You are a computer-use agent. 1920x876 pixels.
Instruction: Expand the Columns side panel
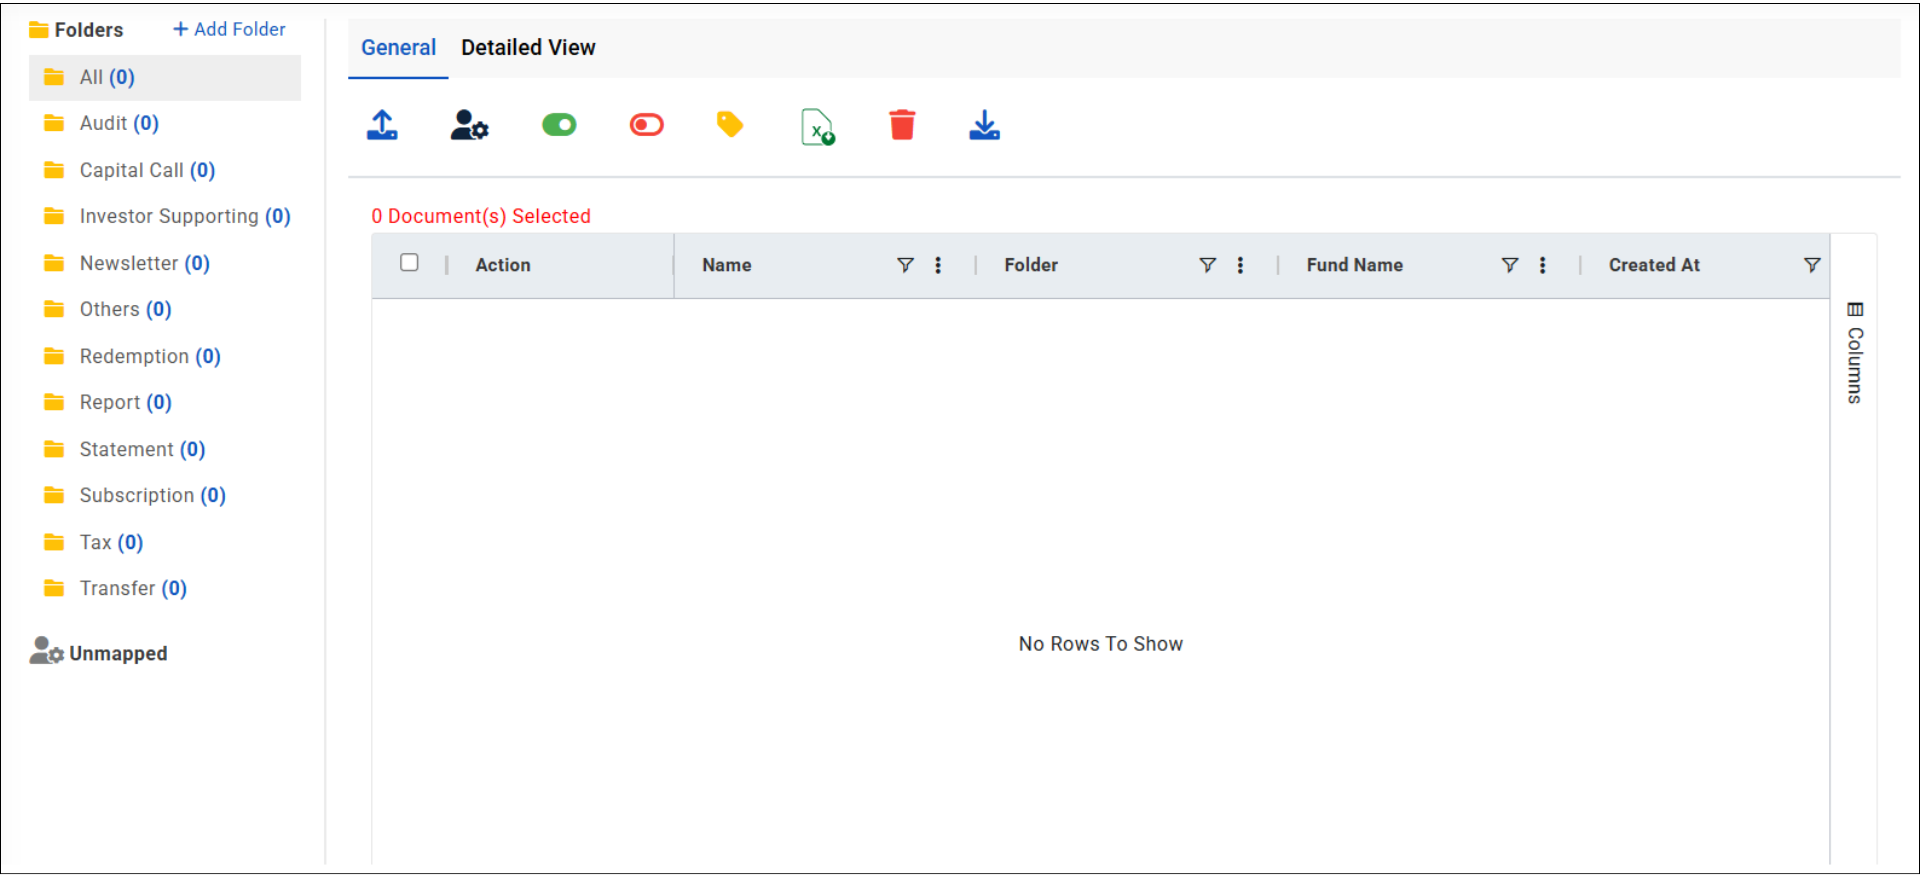click(1855, 353)
